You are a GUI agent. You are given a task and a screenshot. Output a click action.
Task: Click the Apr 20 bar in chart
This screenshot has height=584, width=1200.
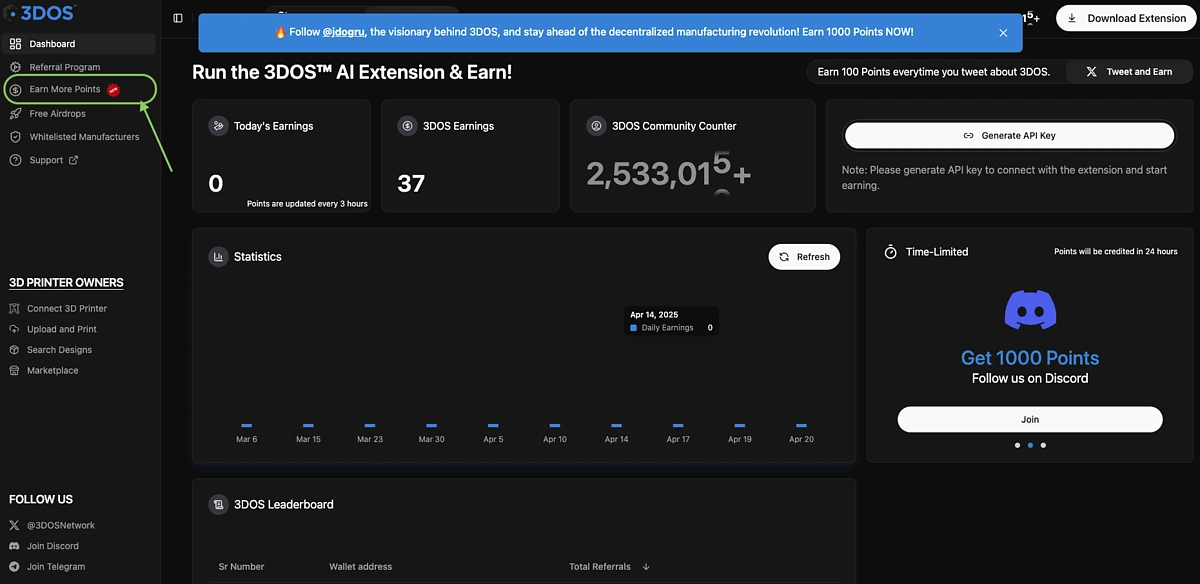801,426
